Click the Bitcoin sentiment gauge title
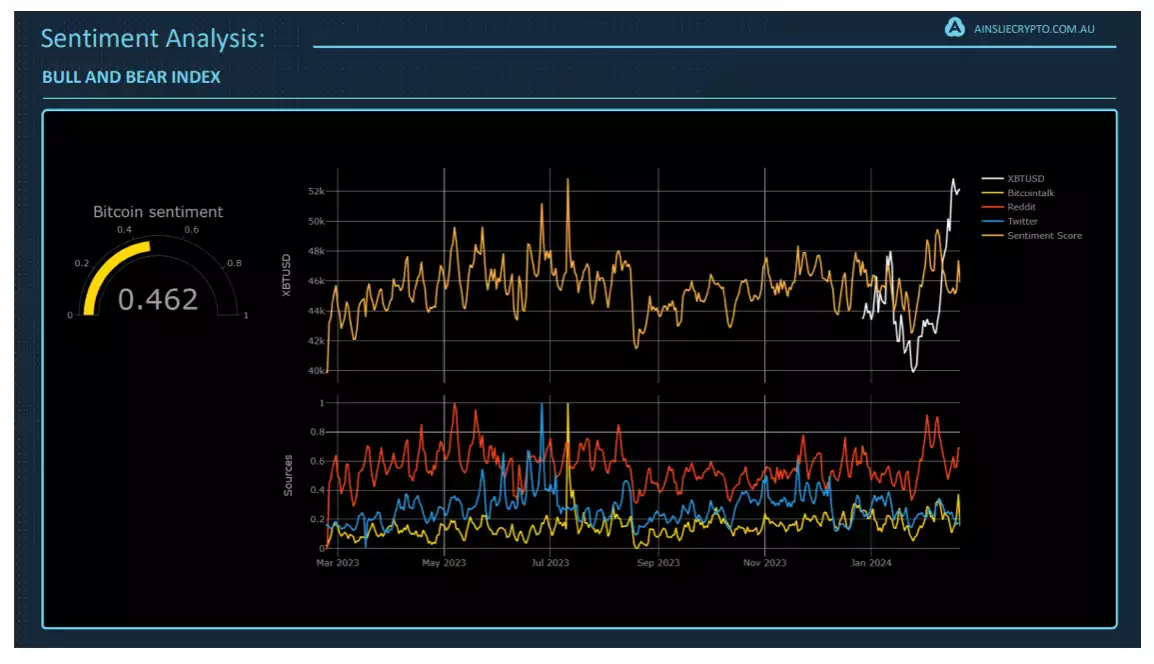This screenshot has width=1154, height=664. click(158, 212)
